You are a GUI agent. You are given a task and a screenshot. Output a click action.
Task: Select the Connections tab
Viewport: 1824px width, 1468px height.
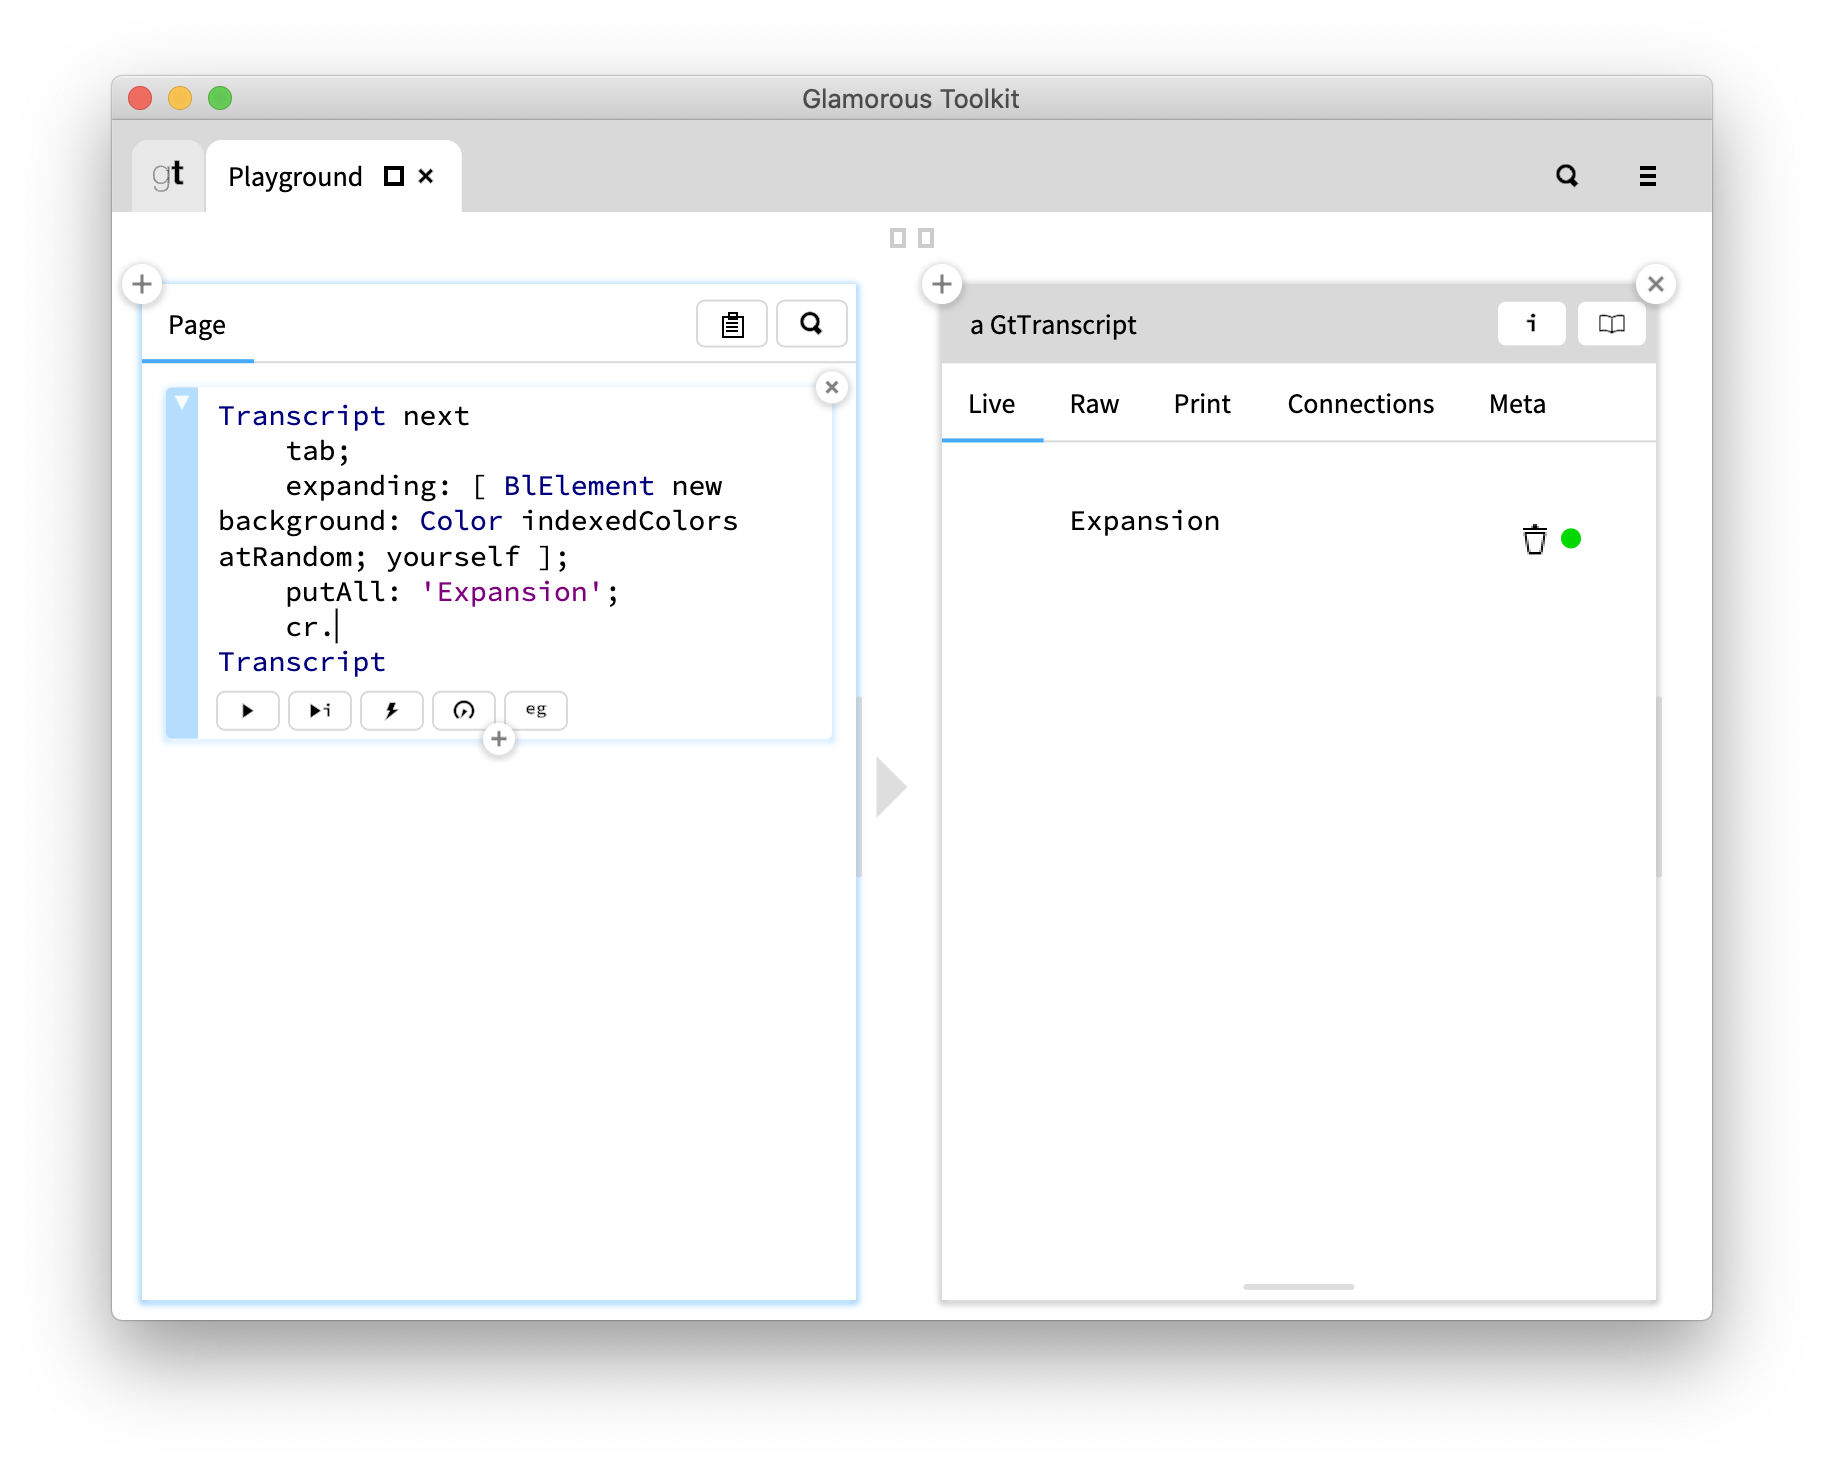pyautogui.click(x=1360, y=404)
